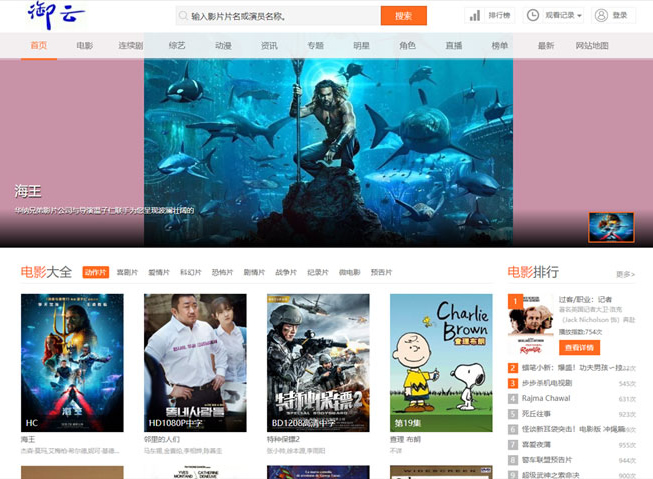
Task: Open the 海王 movie poster
Action: 72,363
